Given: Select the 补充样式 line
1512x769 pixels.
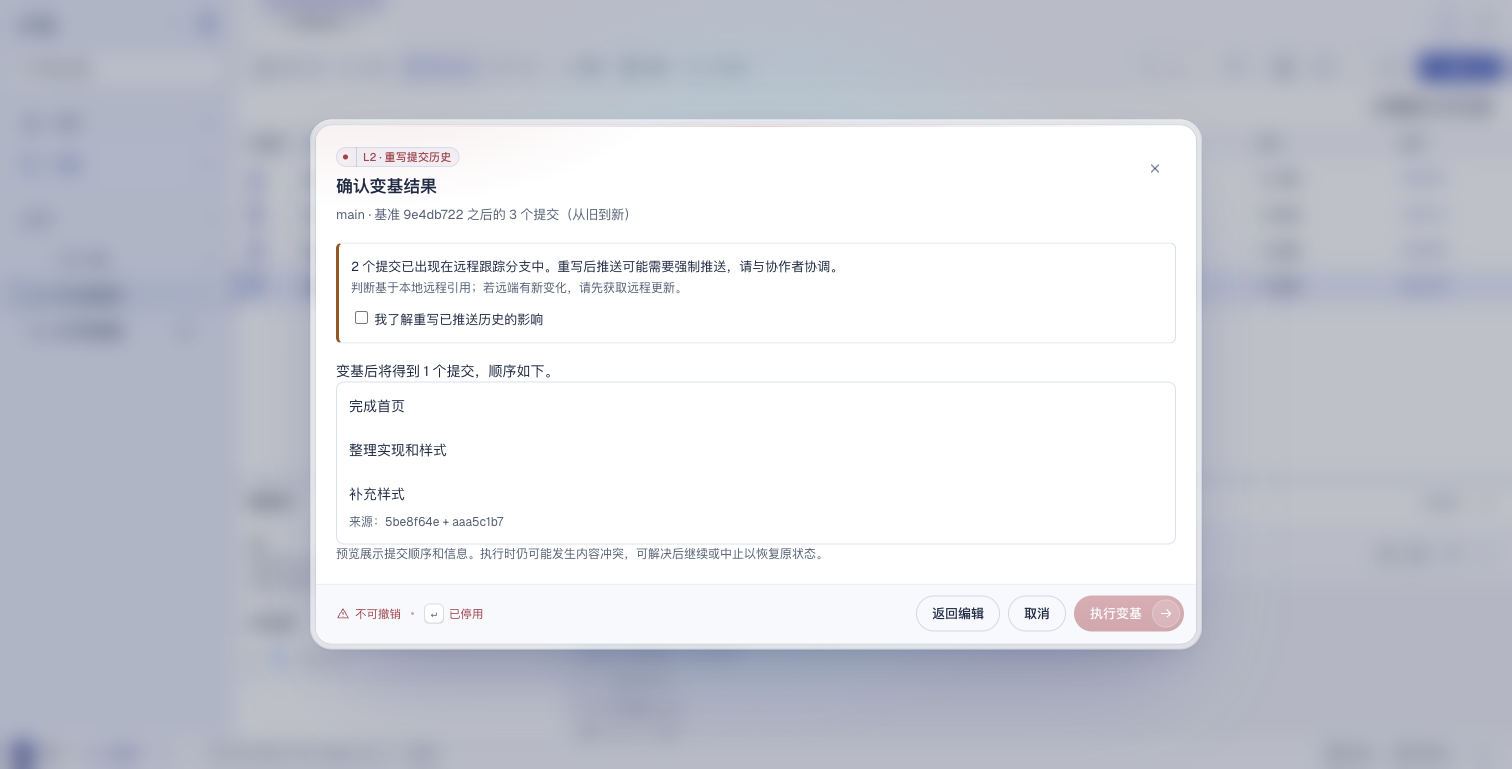Looking at the screenshot, I should pyautogui.click(x=377, y=494).
